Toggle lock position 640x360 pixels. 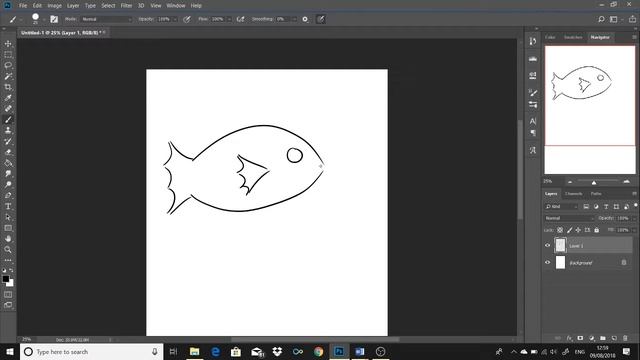[578, 230]
